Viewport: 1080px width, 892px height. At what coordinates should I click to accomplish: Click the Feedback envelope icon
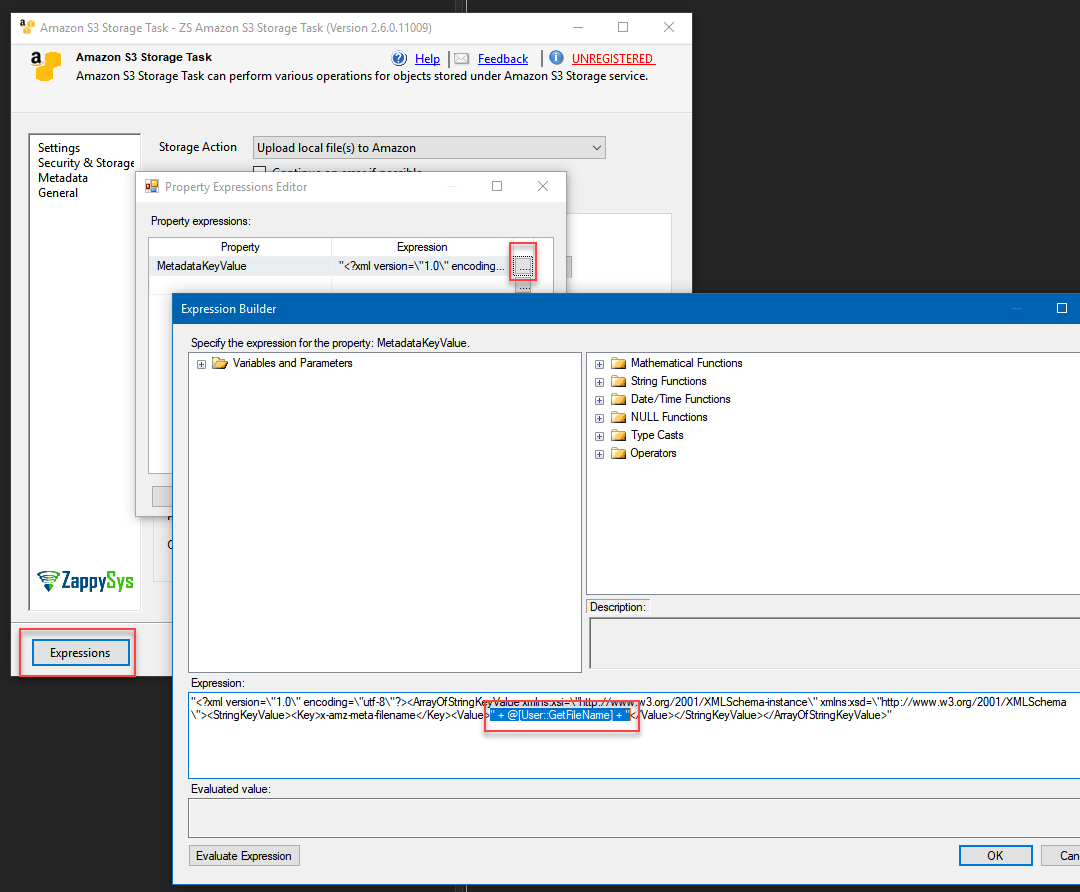tap(461, 58)
